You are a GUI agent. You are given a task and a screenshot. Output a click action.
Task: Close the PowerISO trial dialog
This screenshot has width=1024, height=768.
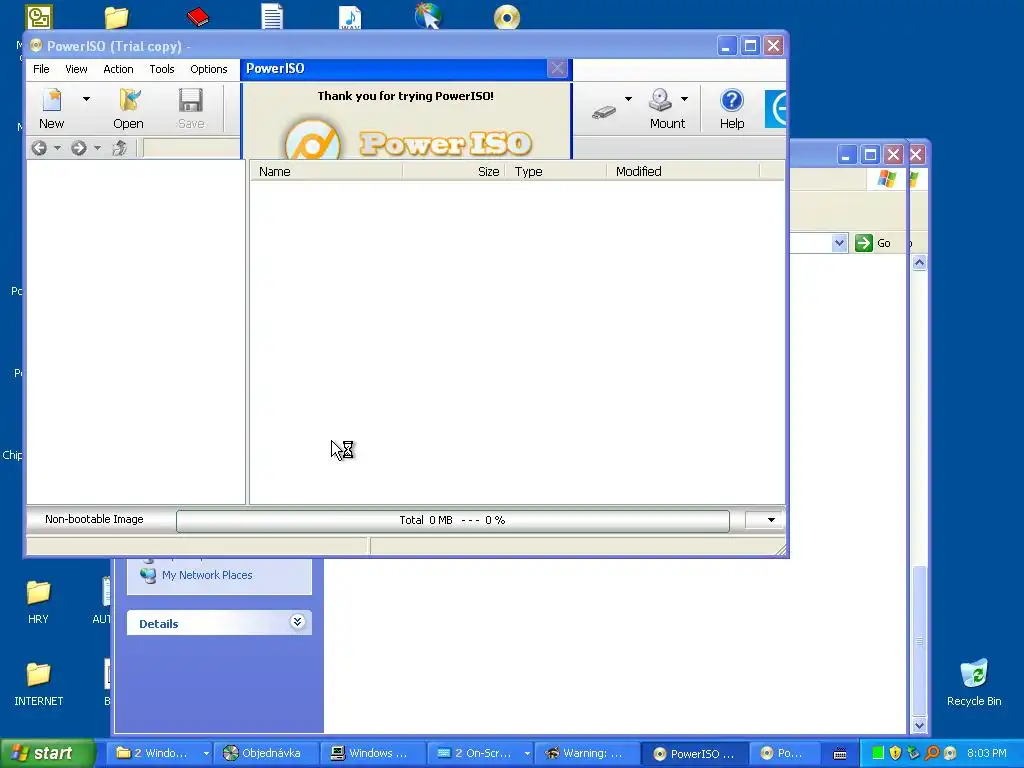[557, 69]
